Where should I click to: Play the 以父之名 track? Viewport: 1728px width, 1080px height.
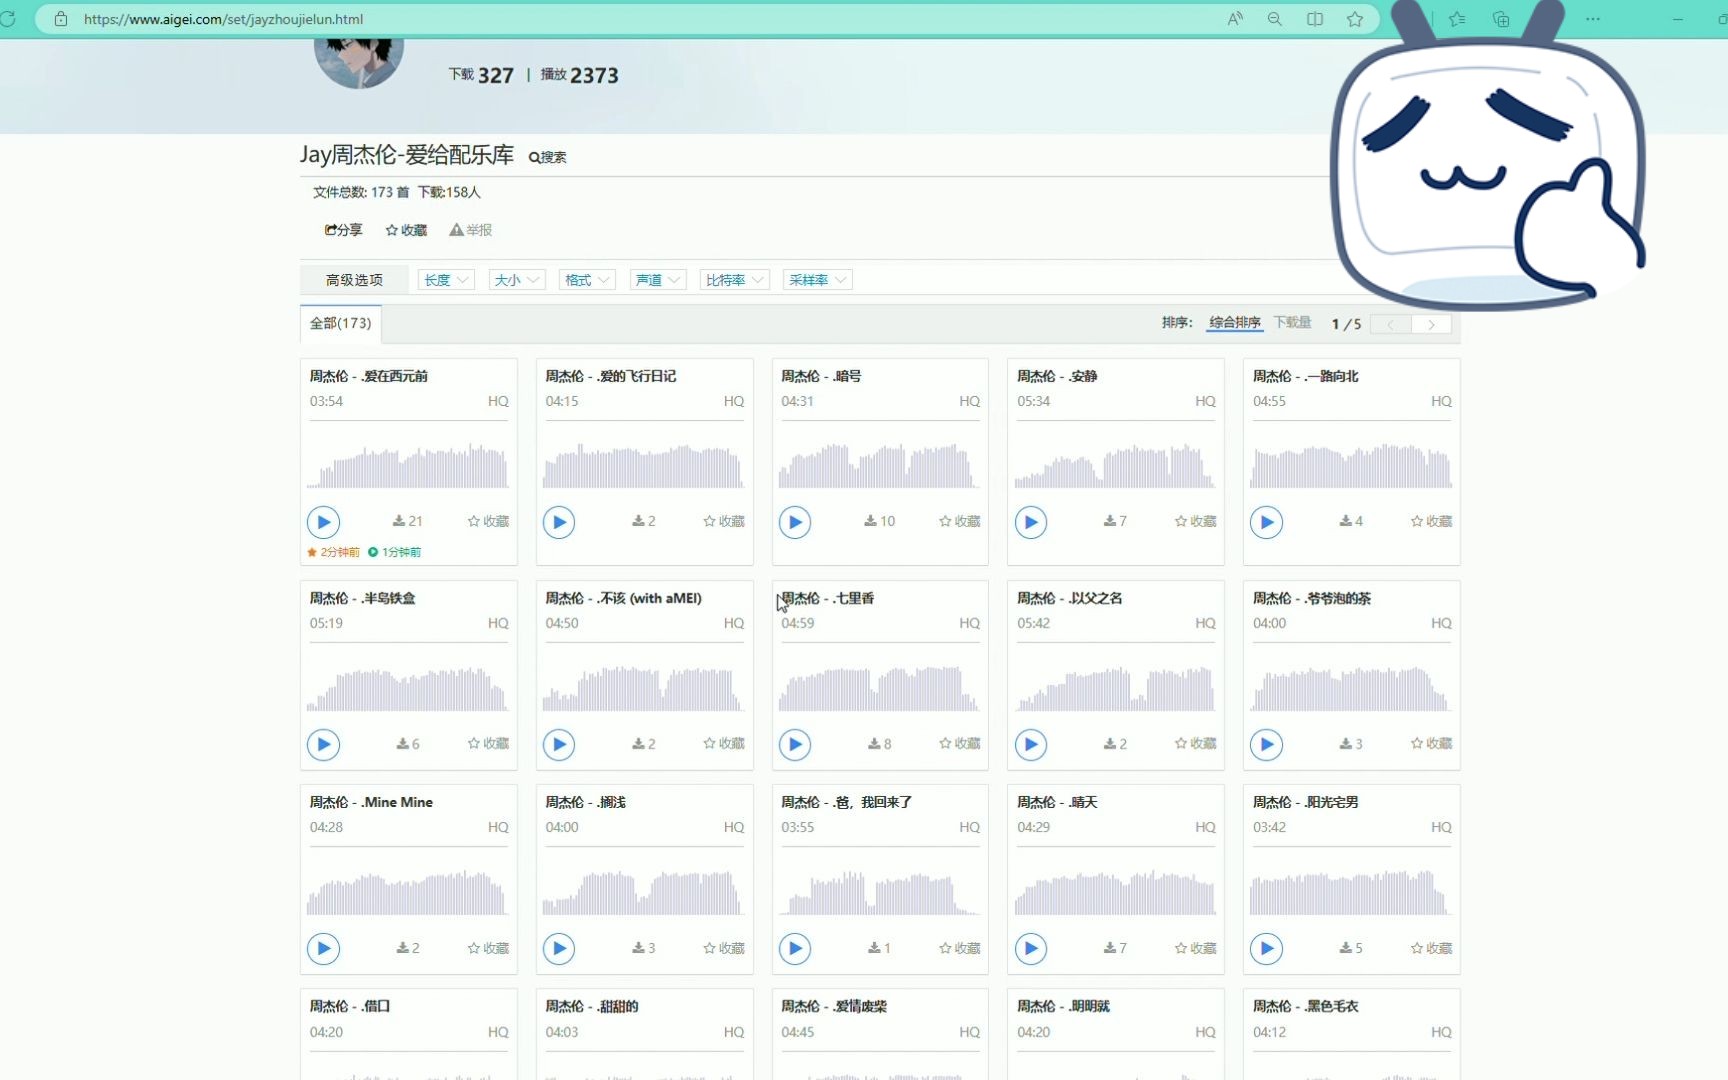pos(1031,744)
